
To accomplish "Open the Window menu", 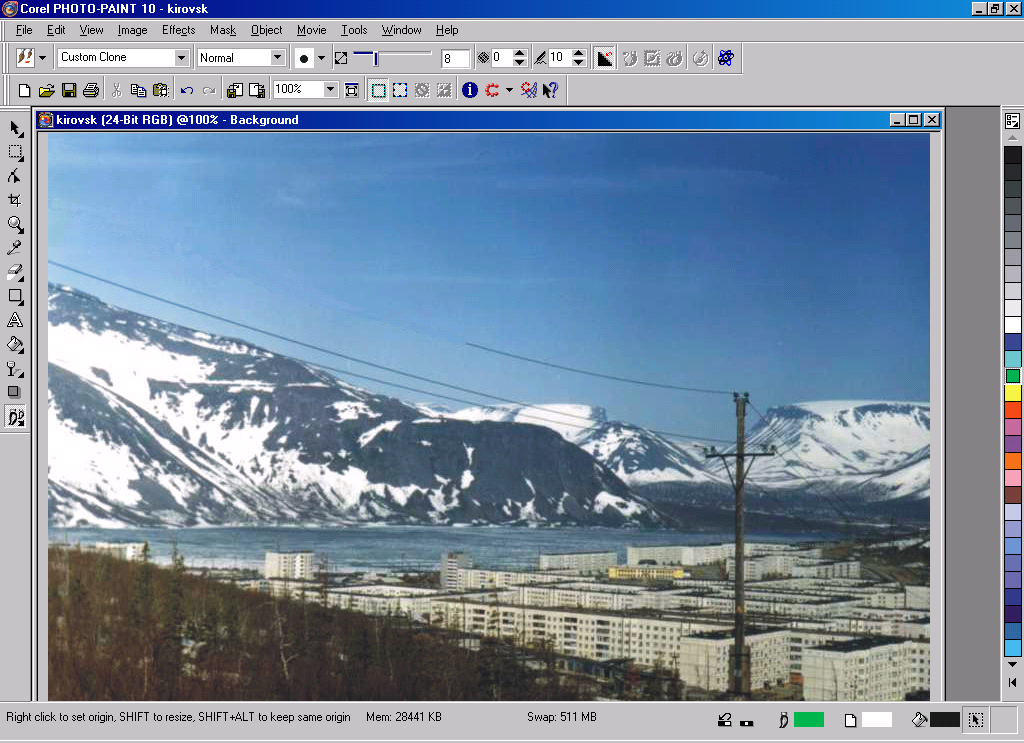I will tap(402, 30).
